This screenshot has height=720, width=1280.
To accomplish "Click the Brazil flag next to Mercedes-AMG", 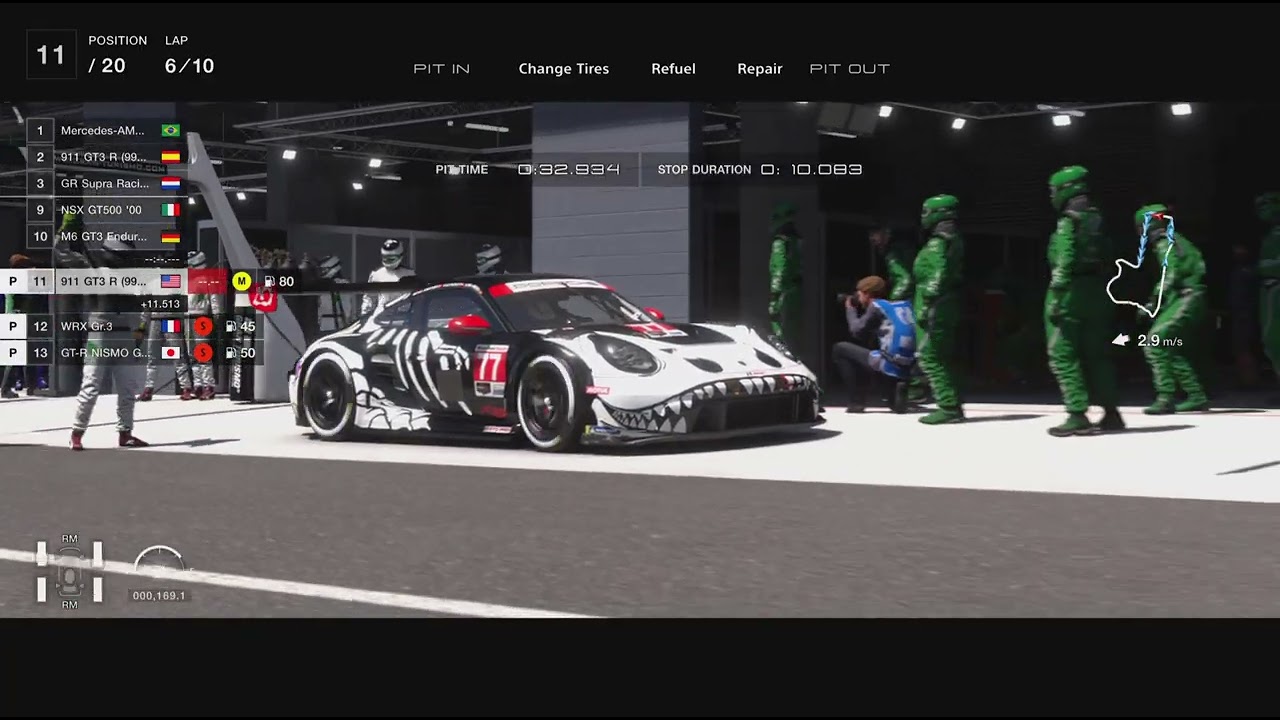I will click(x=170, y=131).
